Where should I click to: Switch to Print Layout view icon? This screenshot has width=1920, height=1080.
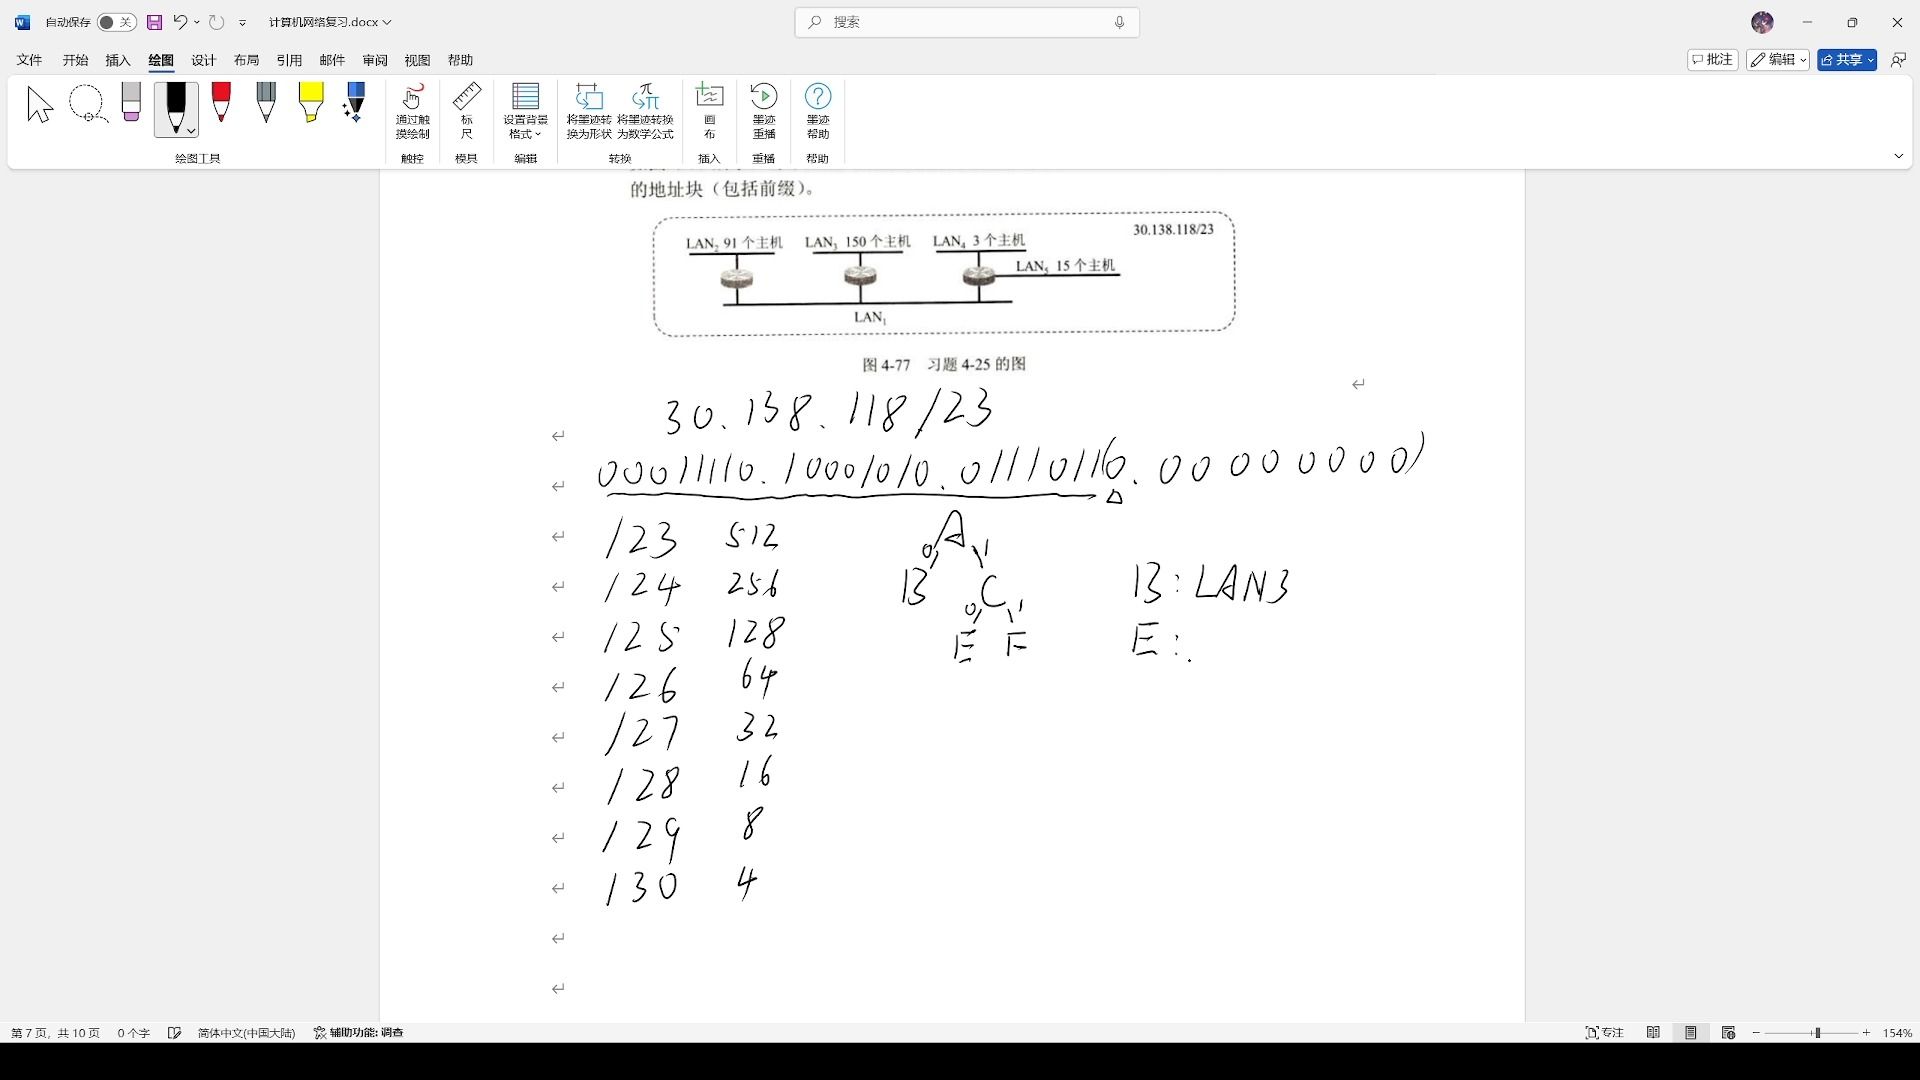coord(1690,1033)
